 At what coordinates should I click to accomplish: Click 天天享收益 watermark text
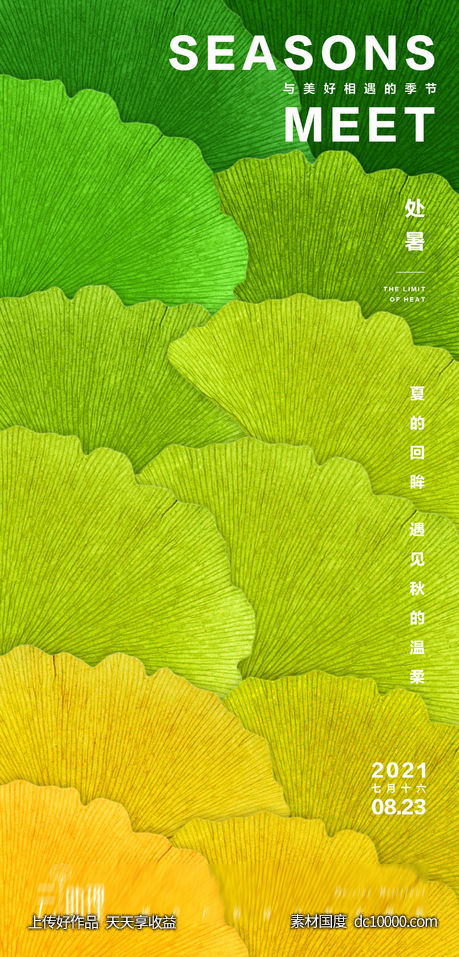(x=141, y=922)
